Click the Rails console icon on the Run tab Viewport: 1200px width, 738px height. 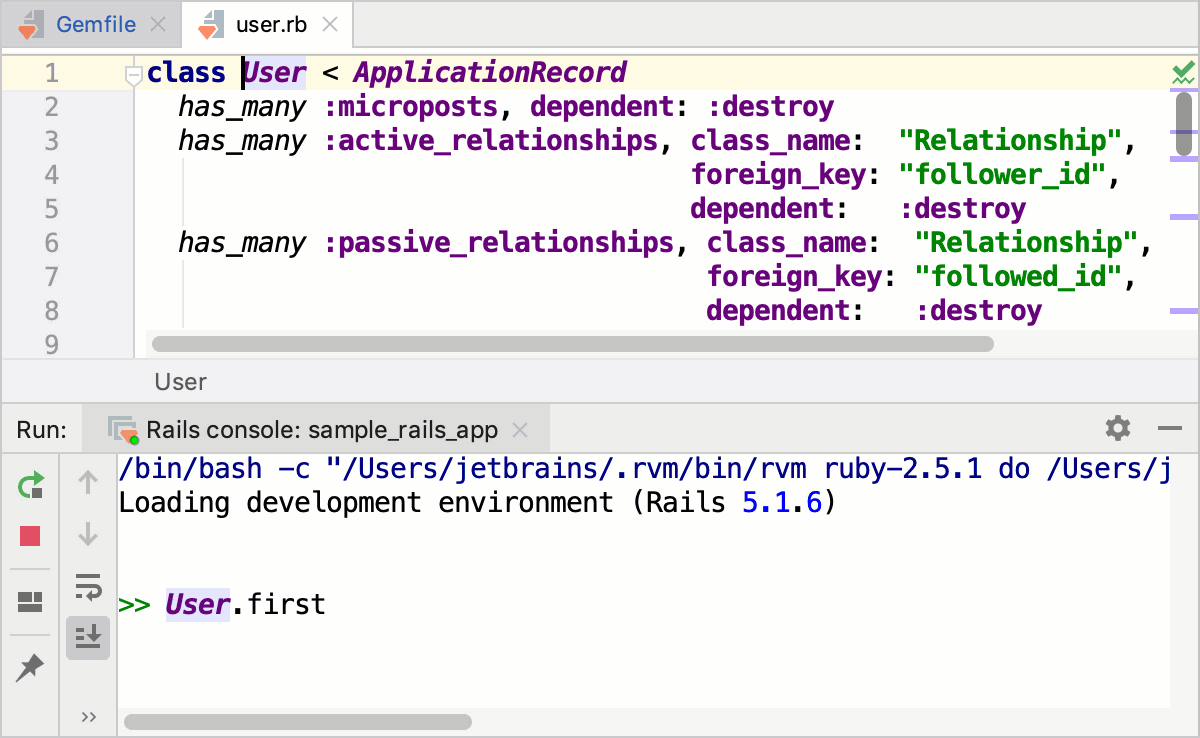[122, 429]
